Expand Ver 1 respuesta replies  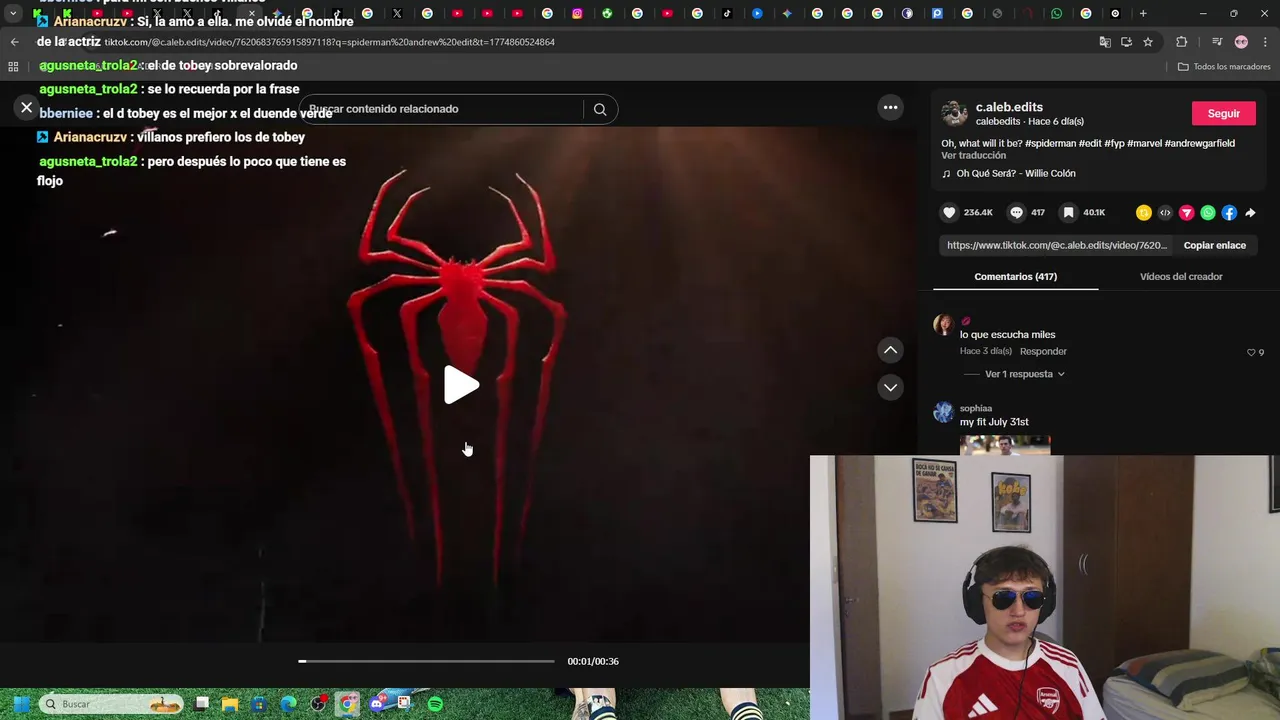pyautogui.click(x=1025, y=374)
